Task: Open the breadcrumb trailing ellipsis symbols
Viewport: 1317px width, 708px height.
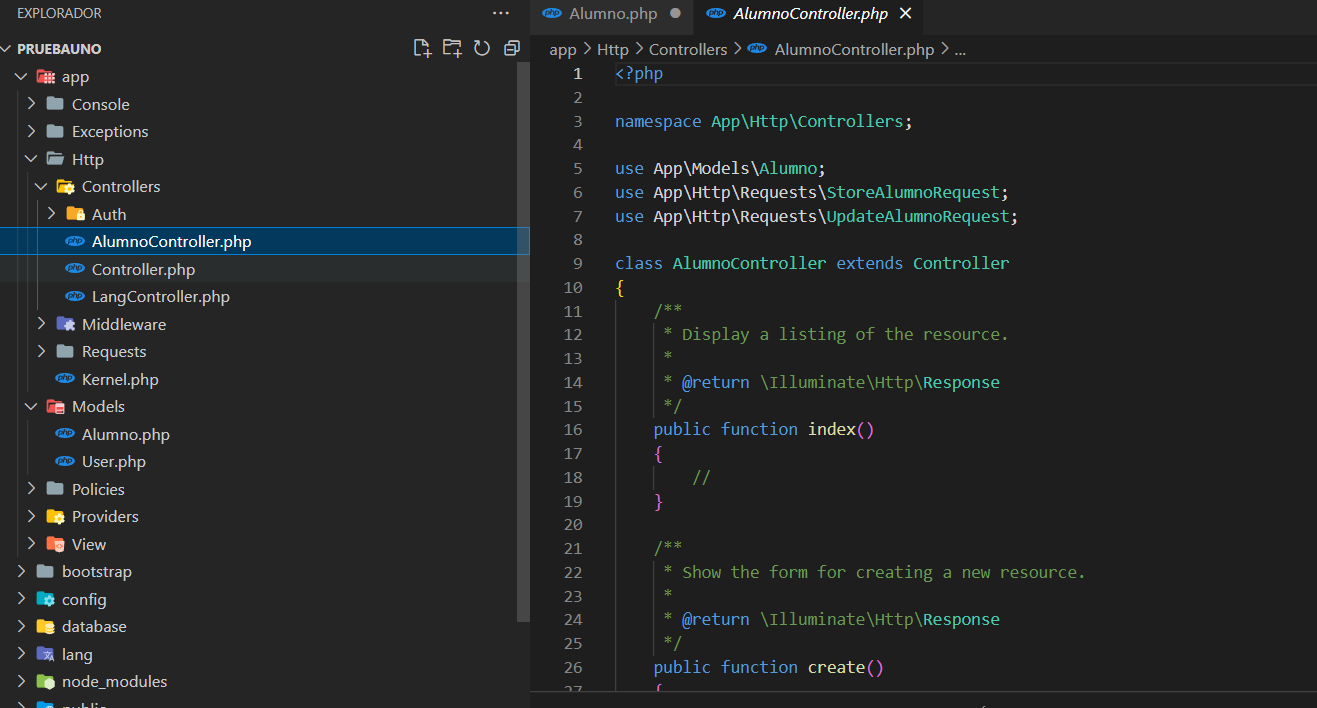Action: [960, 49]
